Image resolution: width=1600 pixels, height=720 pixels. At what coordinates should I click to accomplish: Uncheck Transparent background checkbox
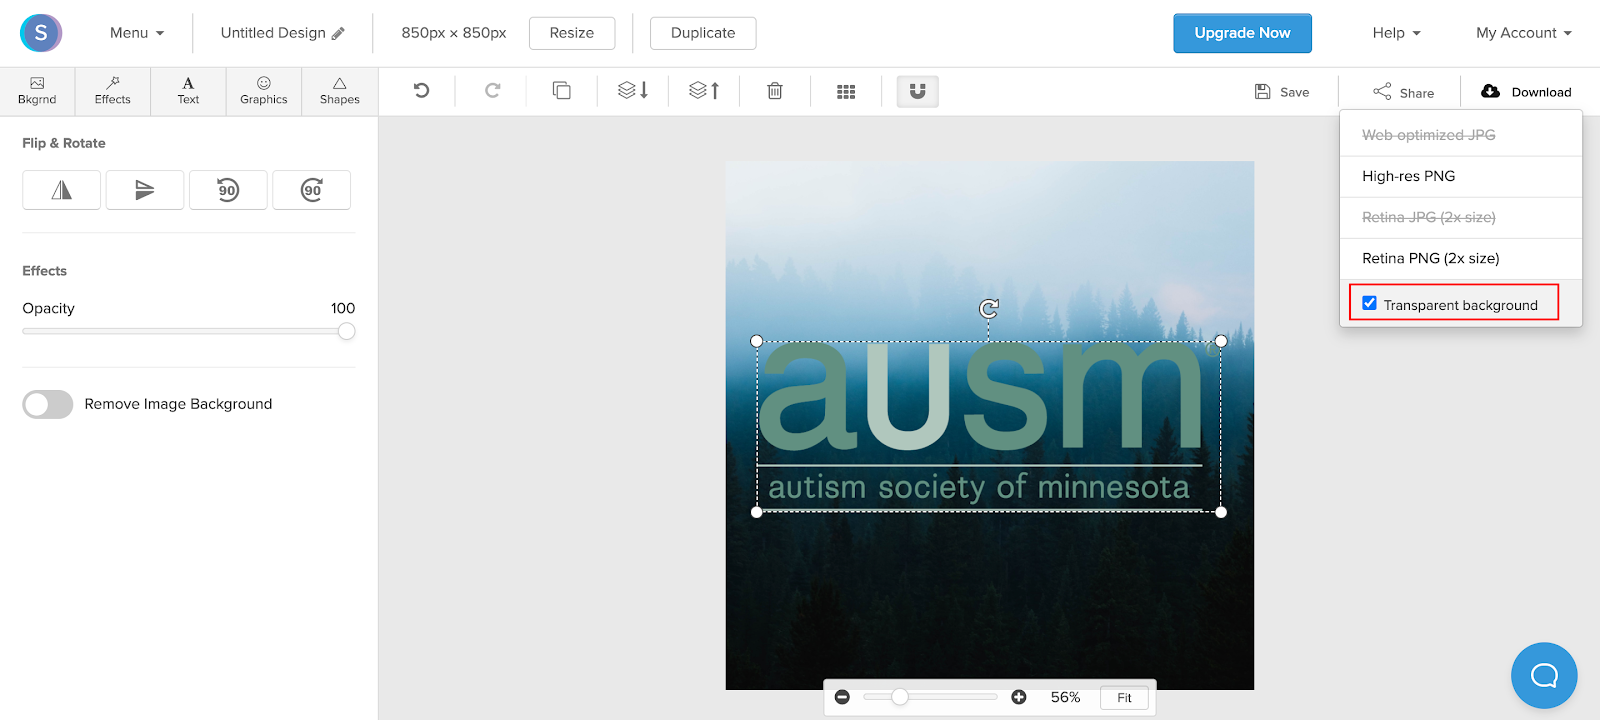coord(1370,303)
